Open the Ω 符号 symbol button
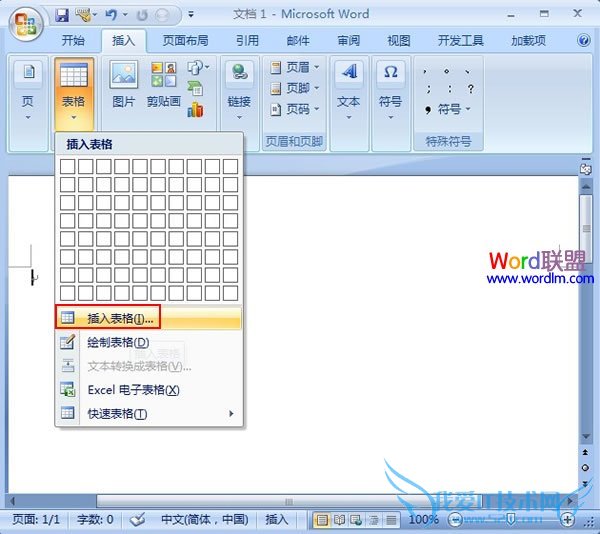This screenshot has width=600, height=534. pyautogui.click(x=390, y=91)
